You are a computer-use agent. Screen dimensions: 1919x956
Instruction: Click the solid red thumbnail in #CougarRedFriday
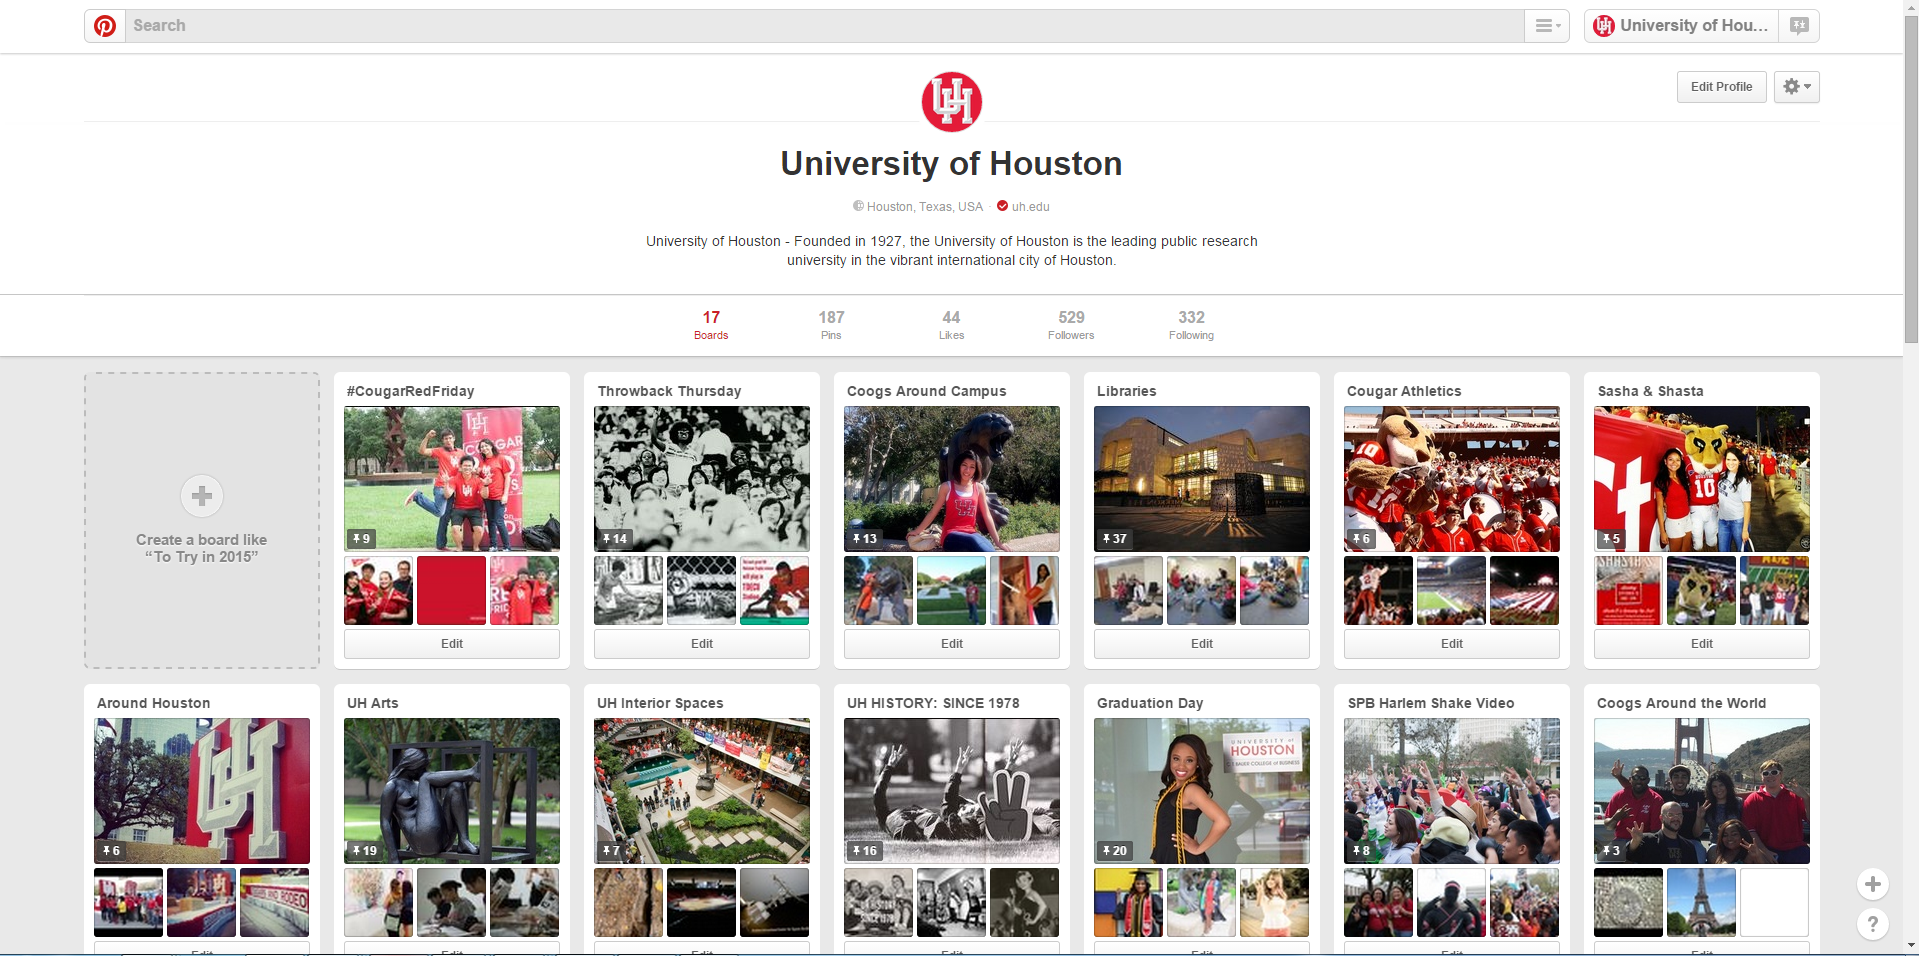(451, 590)
